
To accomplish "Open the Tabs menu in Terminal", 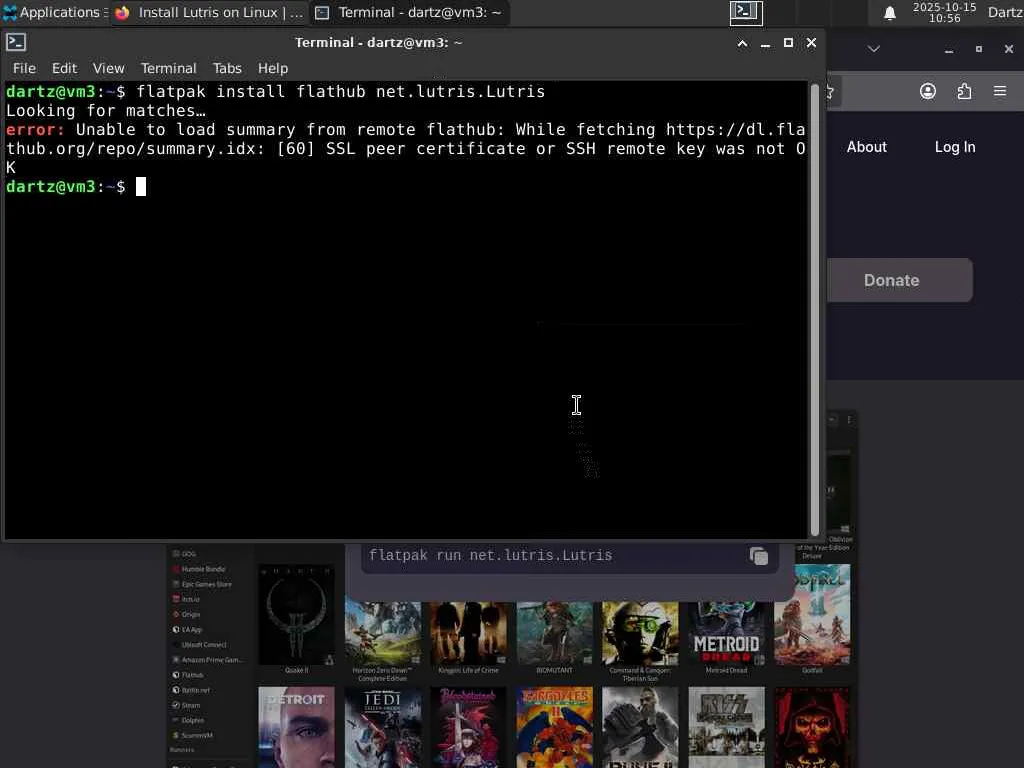I will [x=227, y=68].
